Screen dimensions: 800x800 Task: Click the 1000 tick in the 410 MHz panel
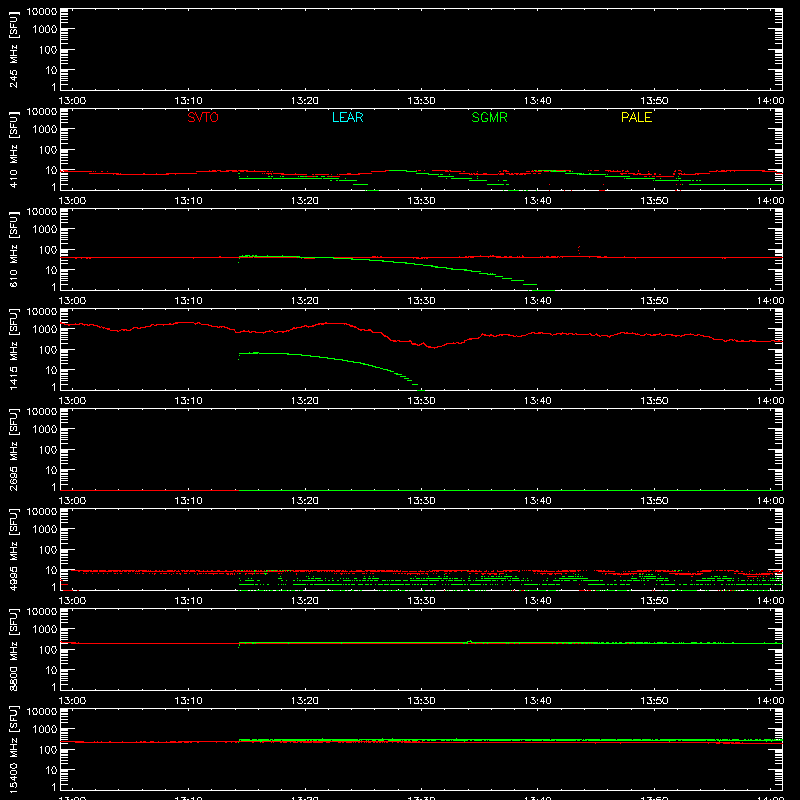(x=45, y=130)
